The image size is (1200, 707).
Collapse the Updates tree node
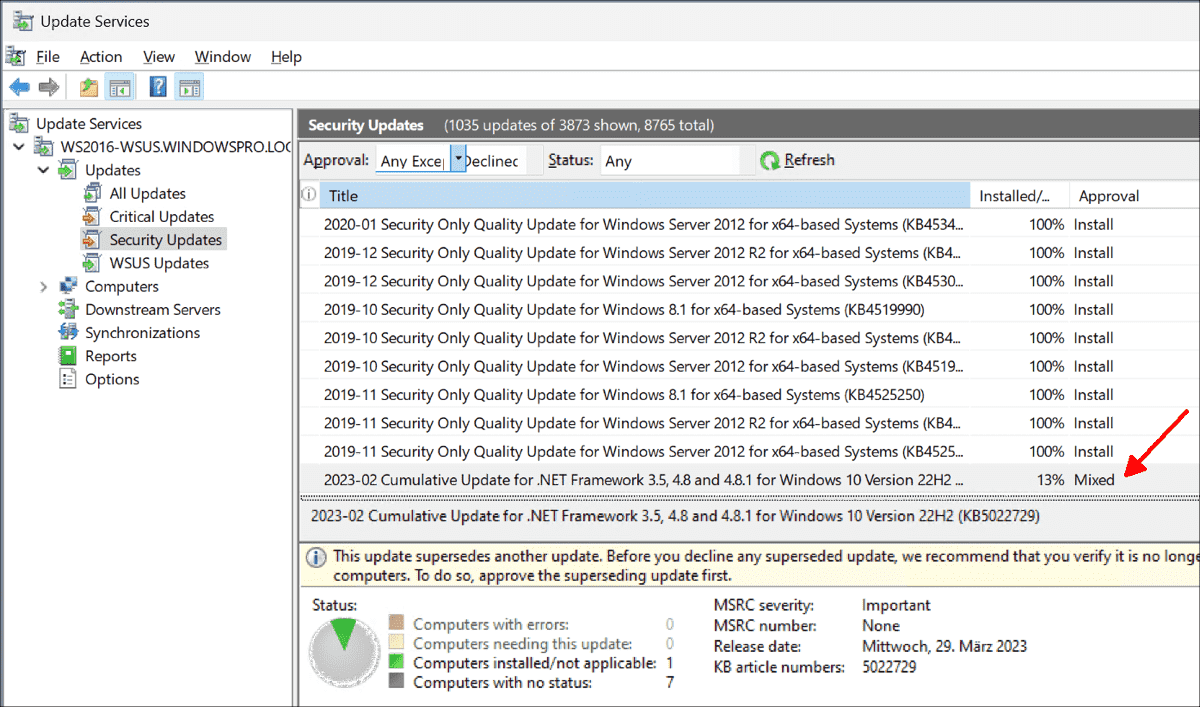(x=43, y=169)
